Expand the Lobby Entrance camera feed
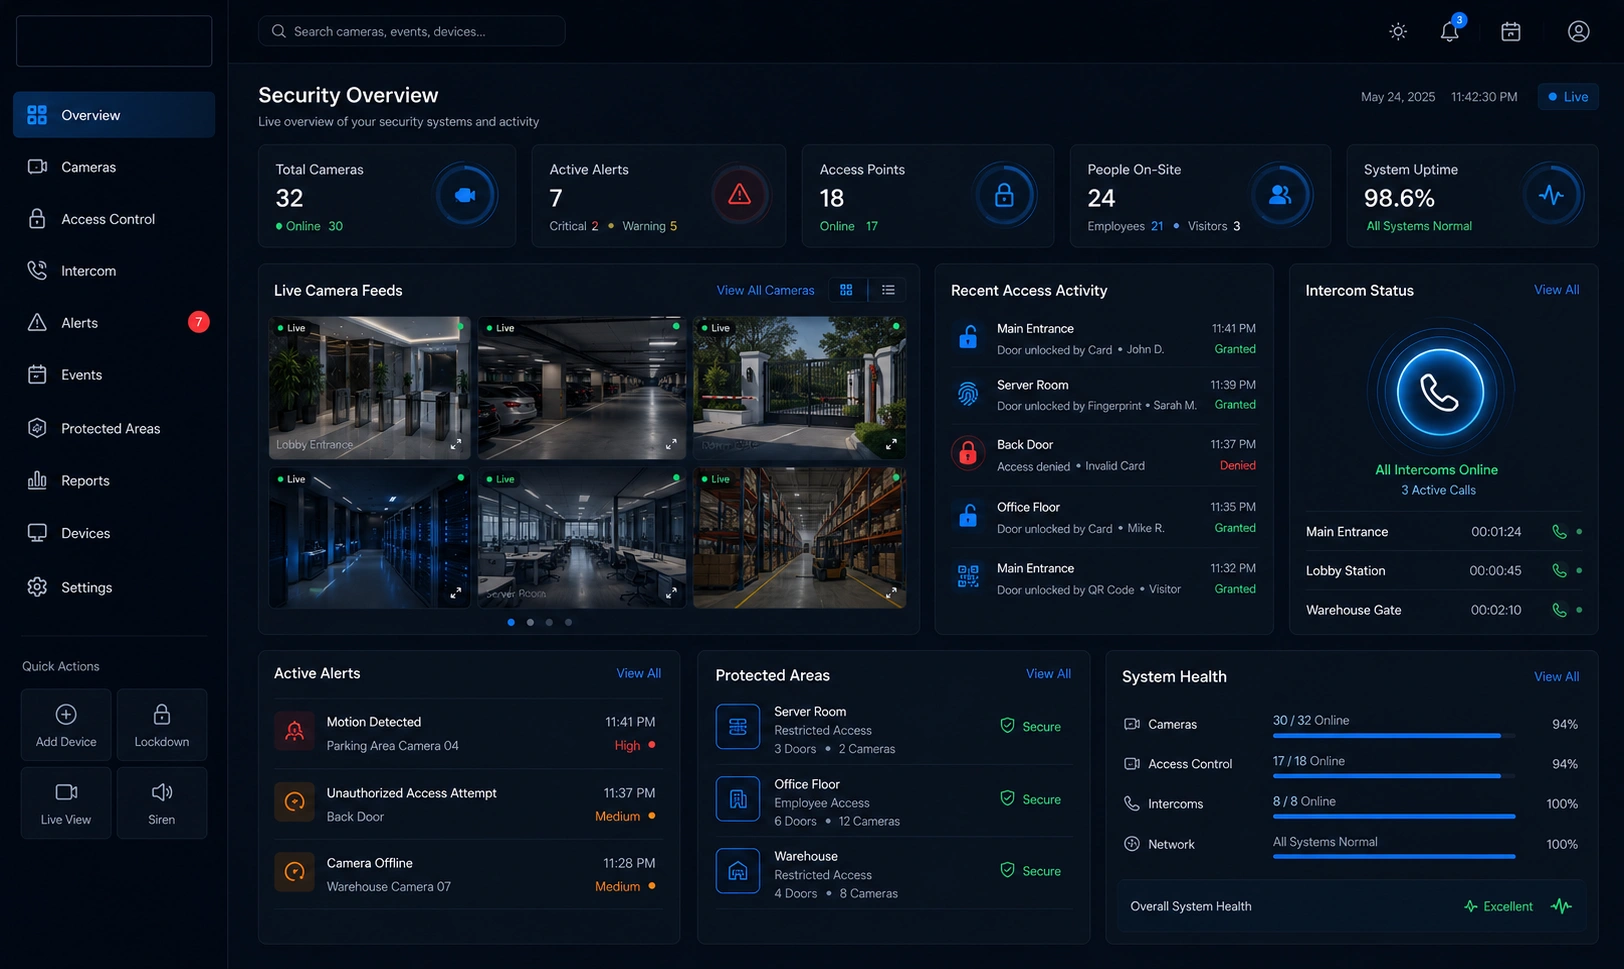The height and width of the screenshot is (969, 1624). point(456,444)
